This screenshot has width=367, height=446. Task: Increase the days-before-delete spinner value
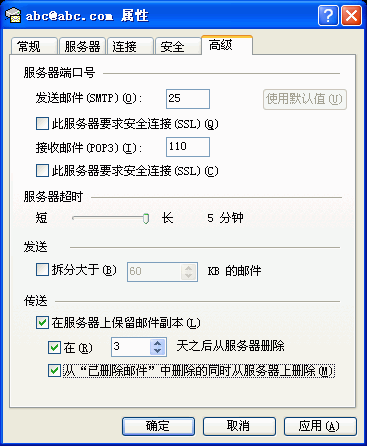point(158,343)
